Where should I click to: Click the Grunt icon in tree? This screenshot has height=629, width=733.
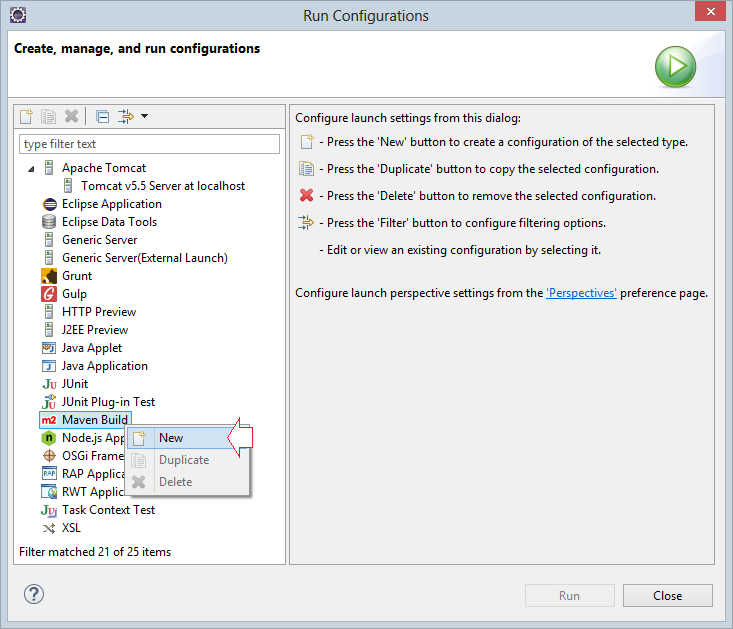pos(49,276)
